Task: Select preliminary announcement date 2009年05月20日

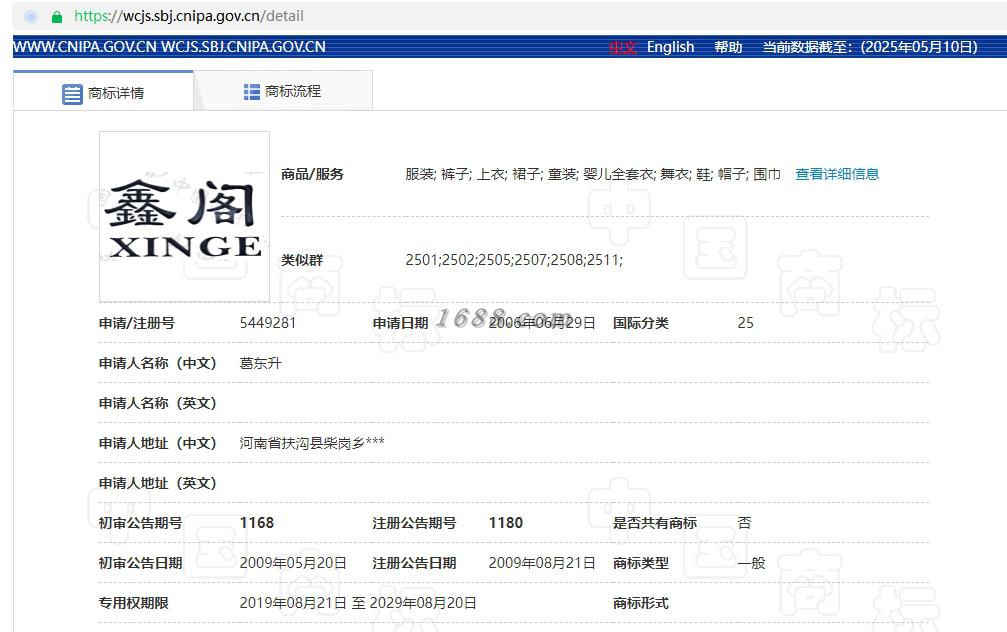Action: pos(293,563)
